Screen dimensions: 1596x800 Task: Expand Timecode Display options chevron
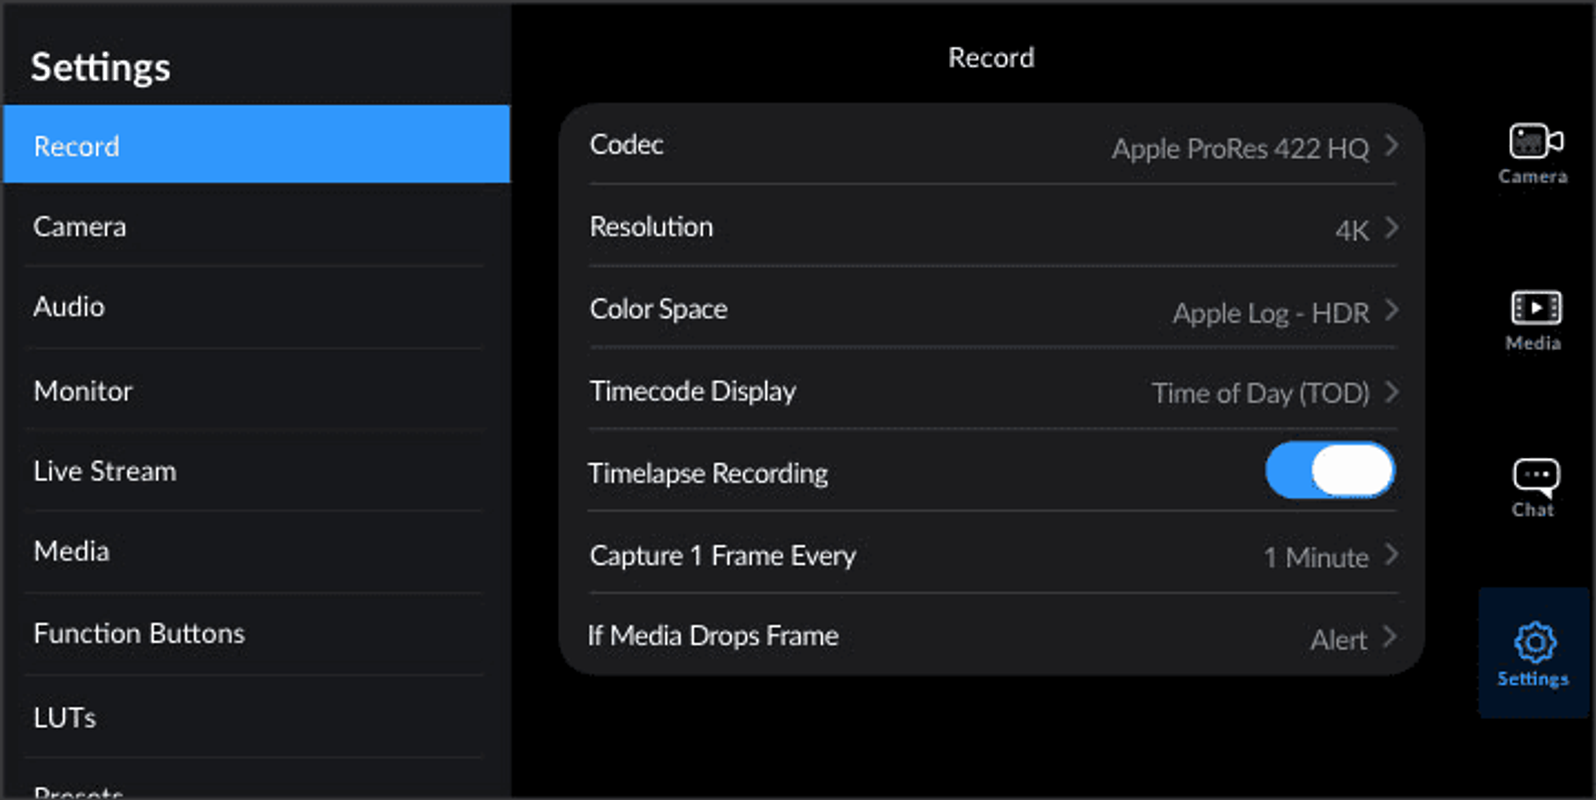[1391, 392]
